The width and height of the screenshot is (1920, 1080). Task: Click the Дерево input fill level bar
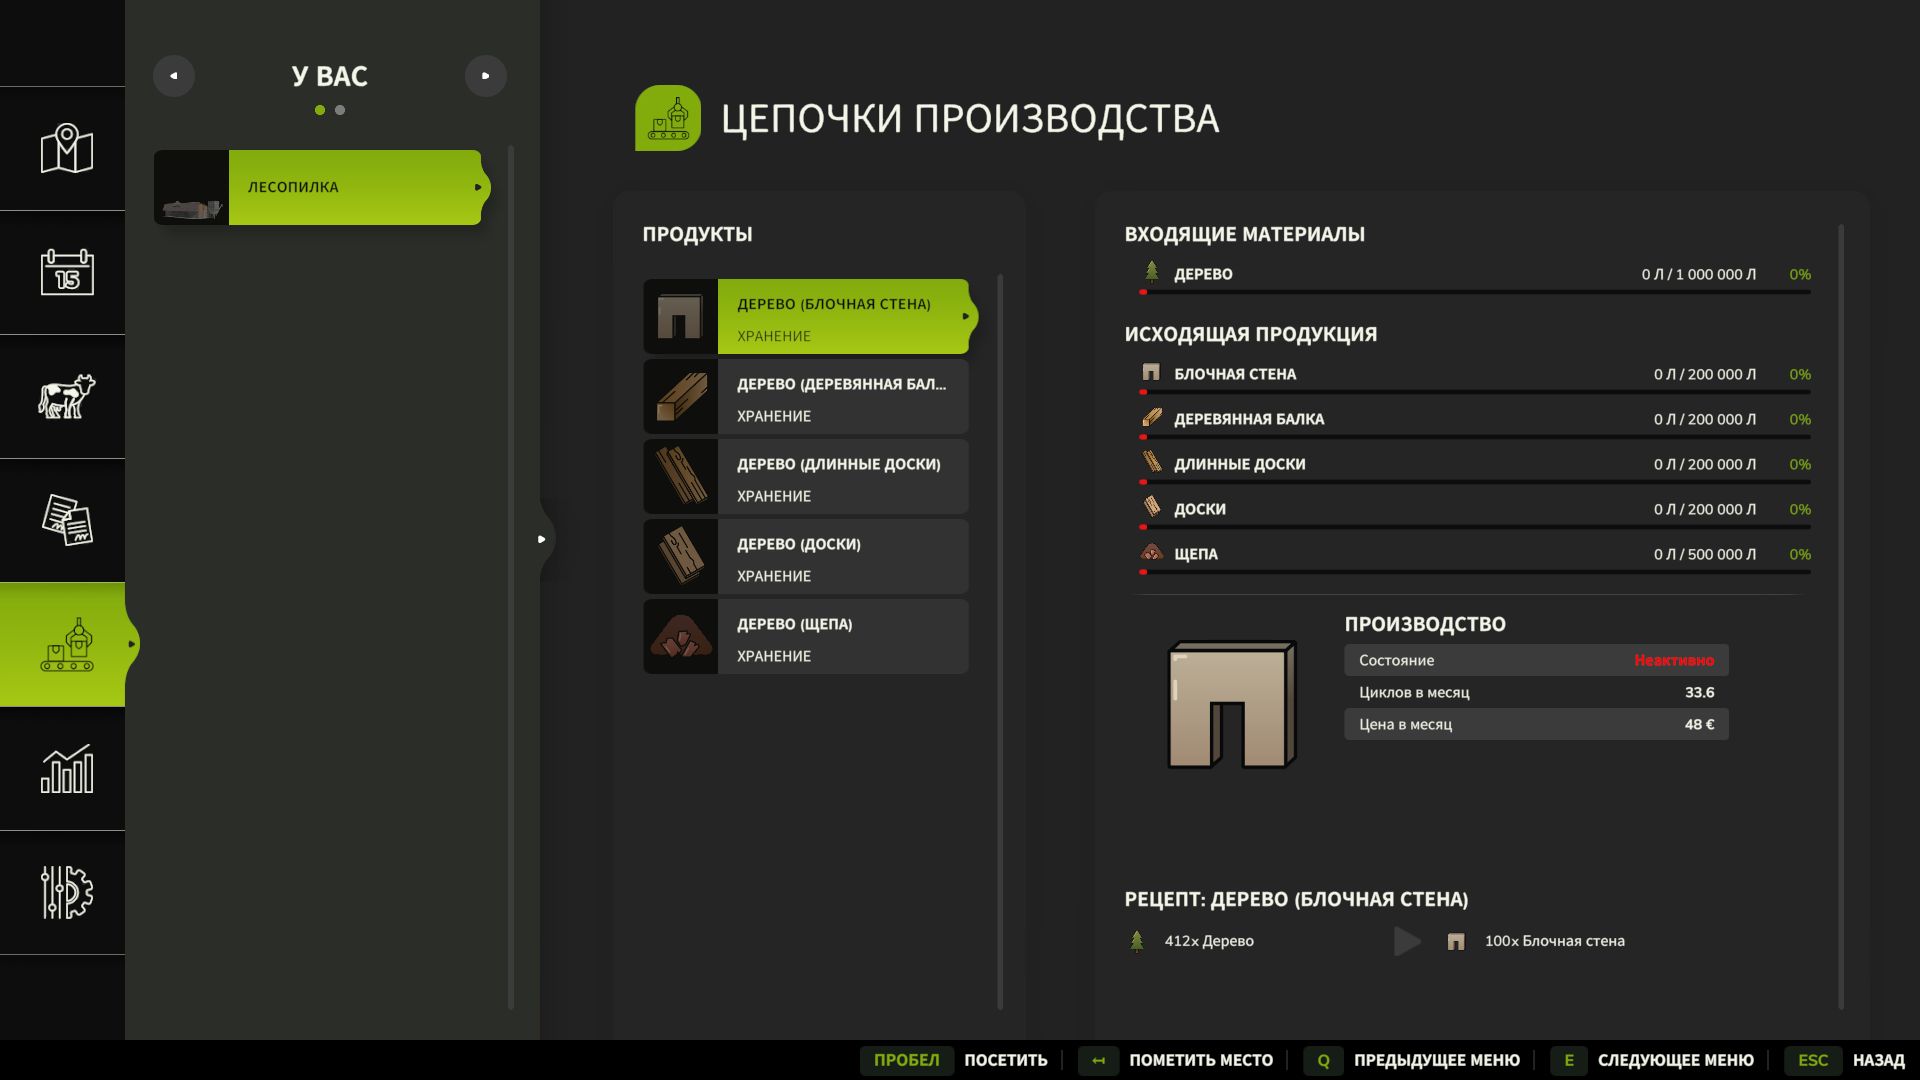pyautogui.click(x=1476, y=292)
